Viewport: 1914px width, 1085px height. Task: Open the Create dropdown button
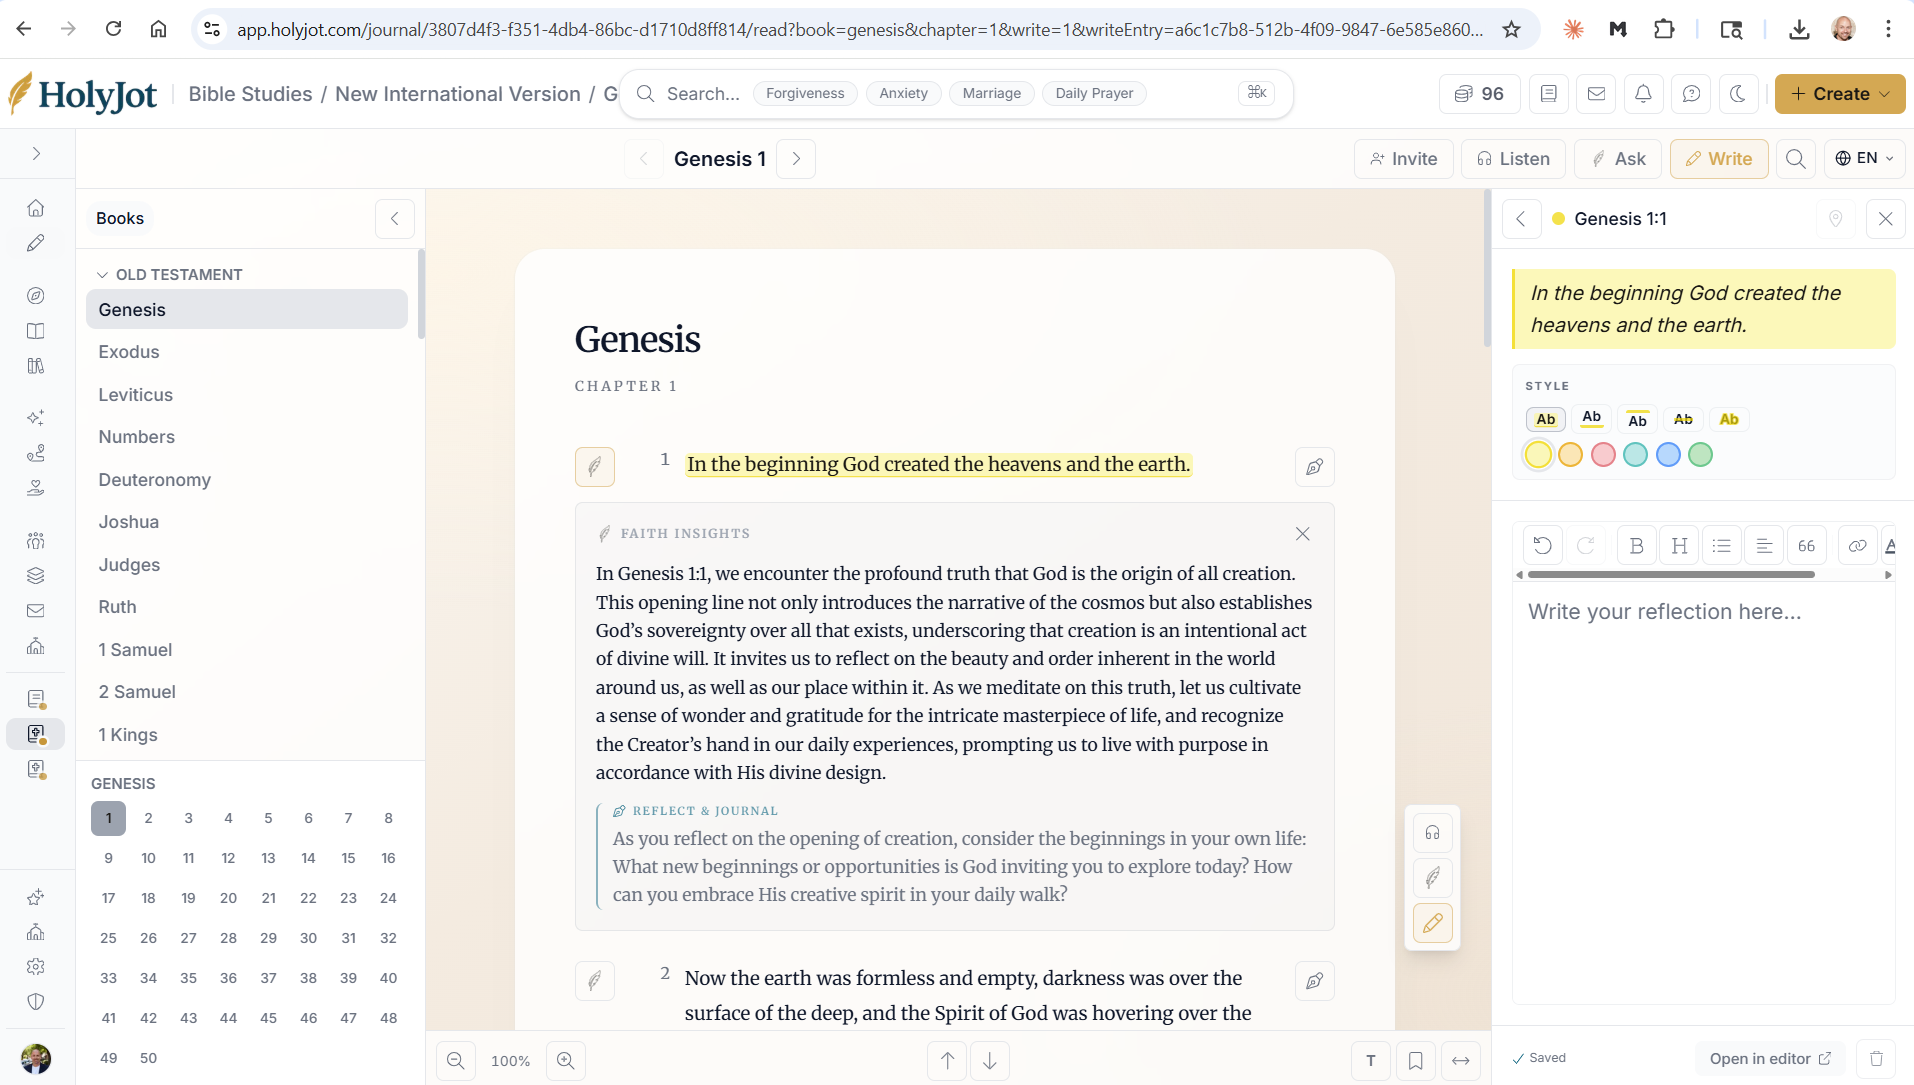pos(1840,94)
